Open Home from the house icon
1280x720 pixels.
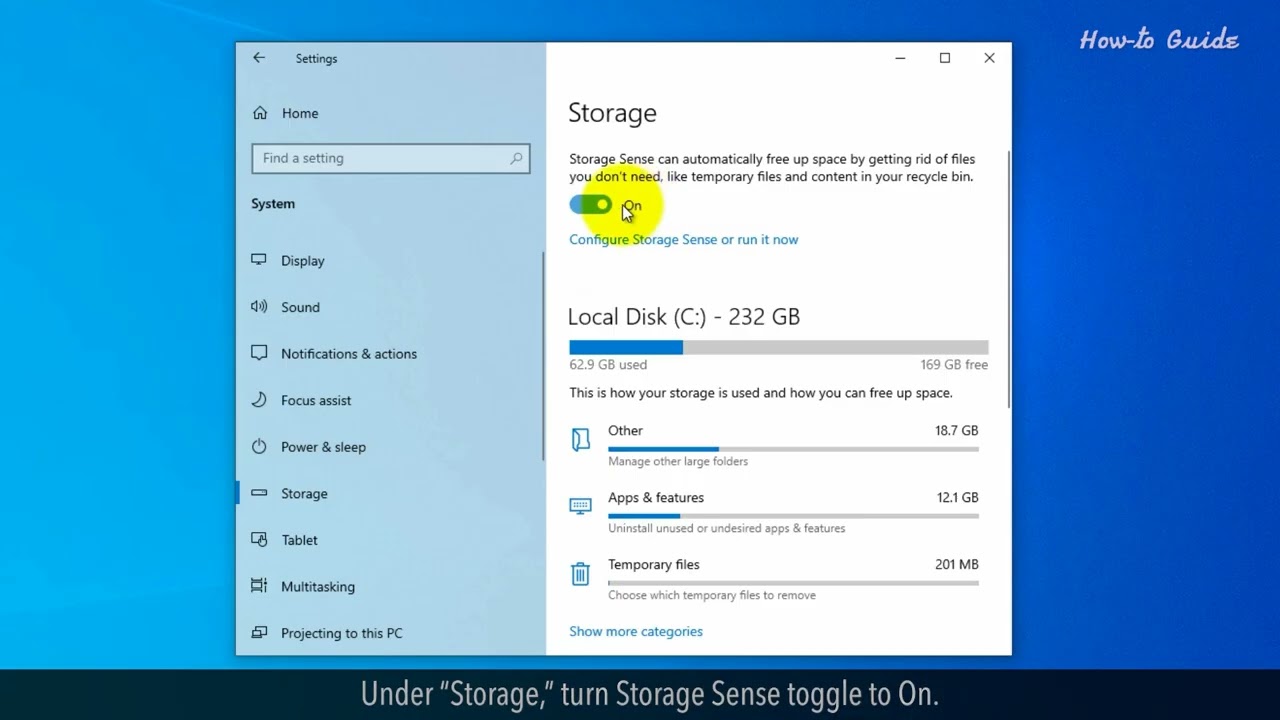(260, 113)
